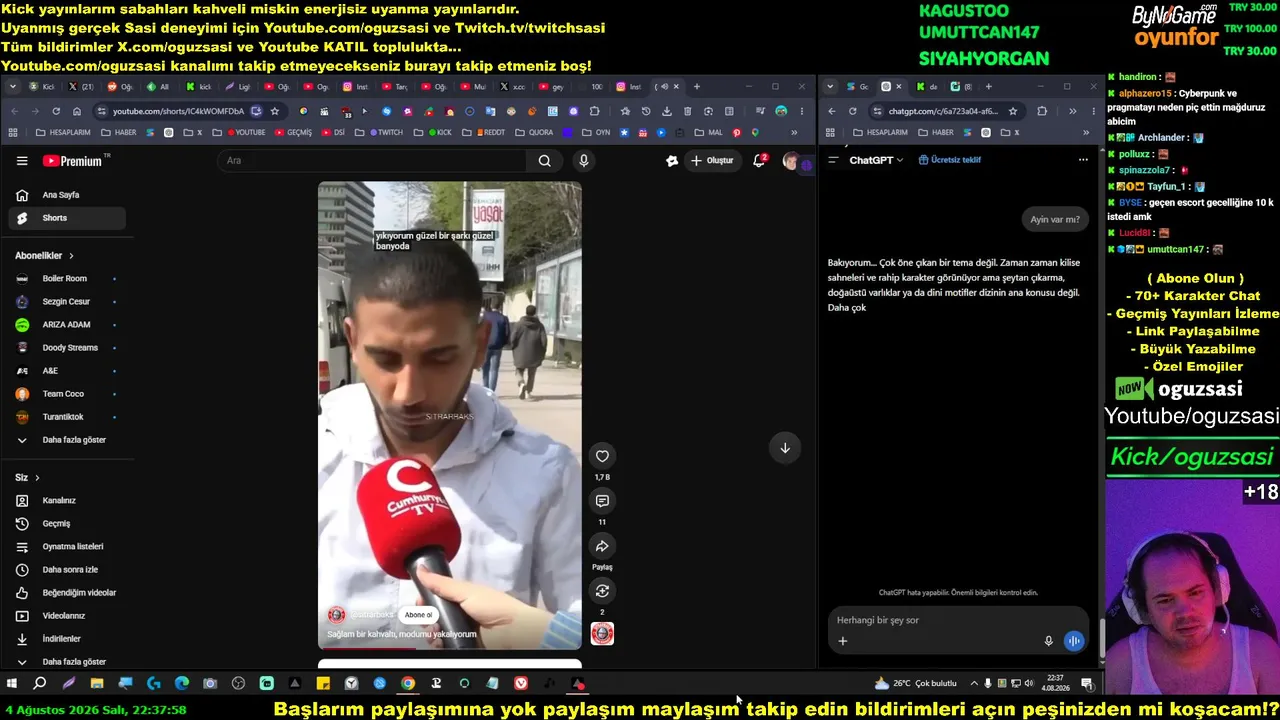
Task: Click the YouTube search magnifier button
Action: coord(544,161)
